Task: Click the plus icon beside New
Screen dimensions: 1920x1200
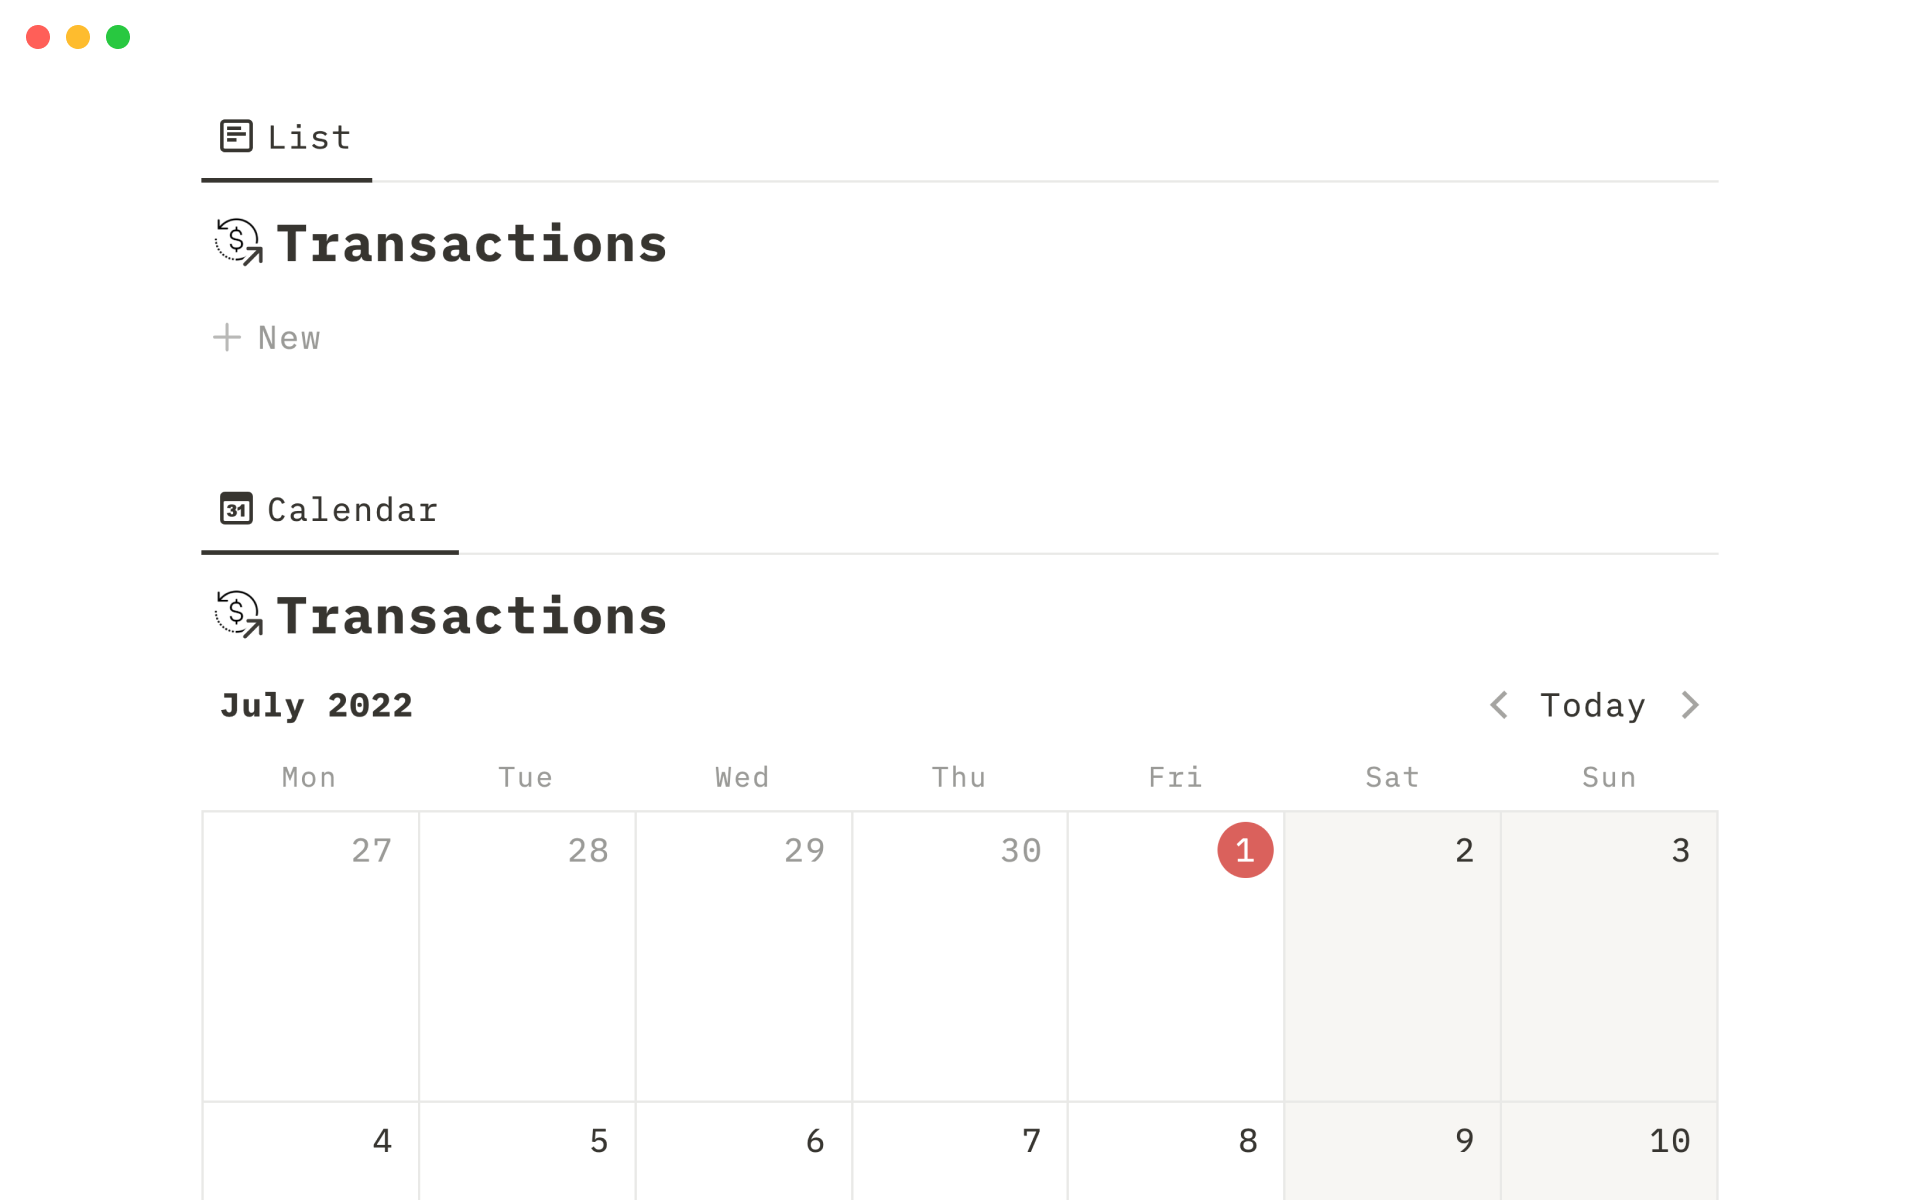Action: [227, 338]
